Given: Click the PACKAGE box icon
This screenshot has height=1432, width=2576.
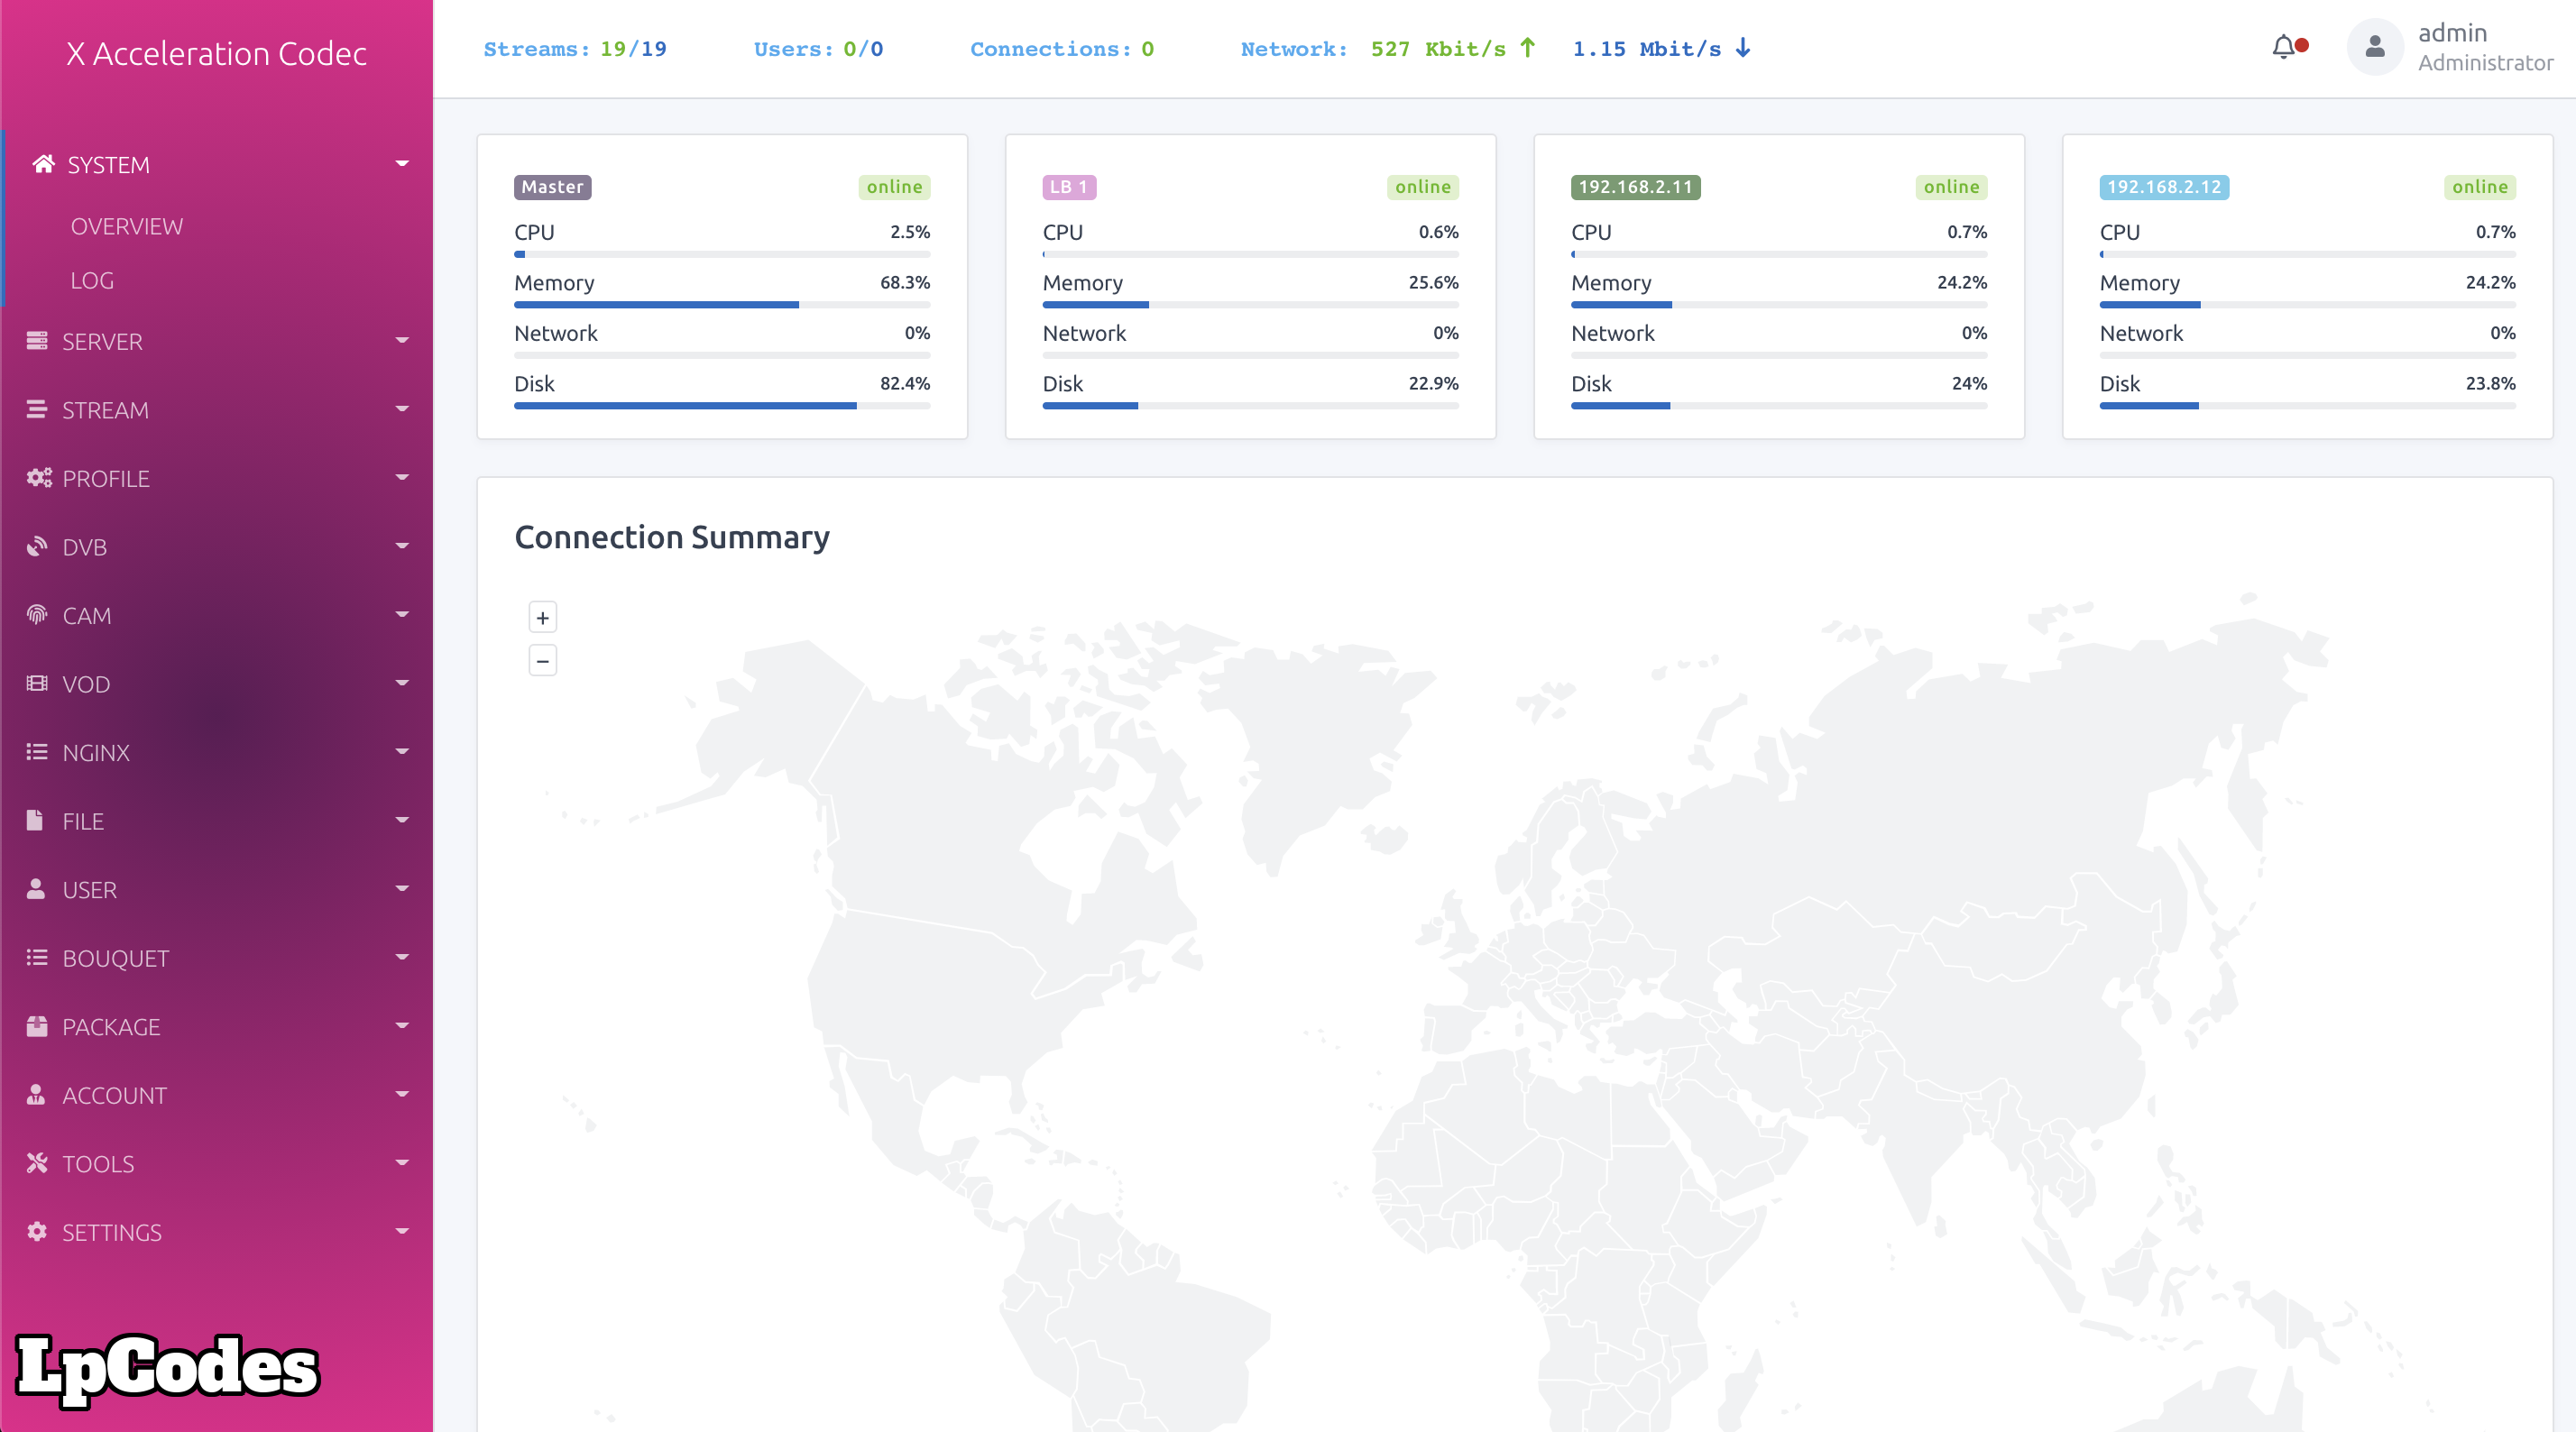Looking at the screenshot, I should point(37,1026).
